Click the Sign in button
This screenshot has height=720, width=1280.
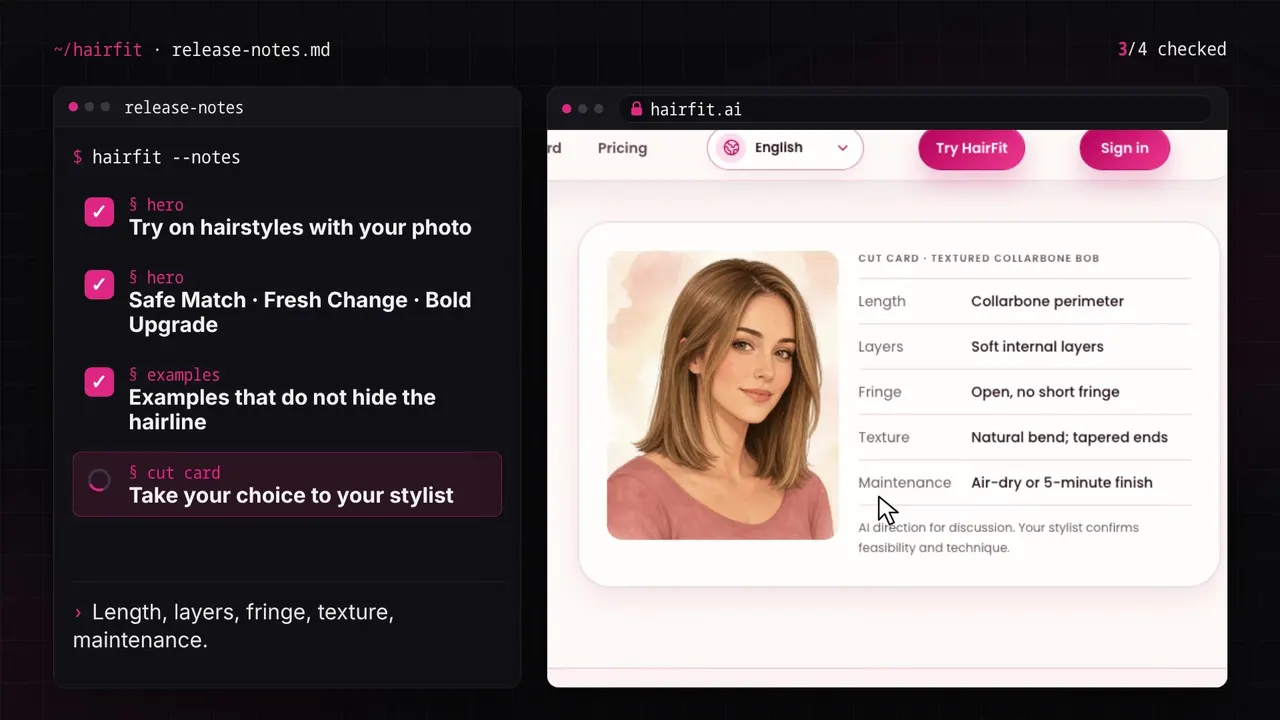pyautogui.click(x=1125, y=148)
